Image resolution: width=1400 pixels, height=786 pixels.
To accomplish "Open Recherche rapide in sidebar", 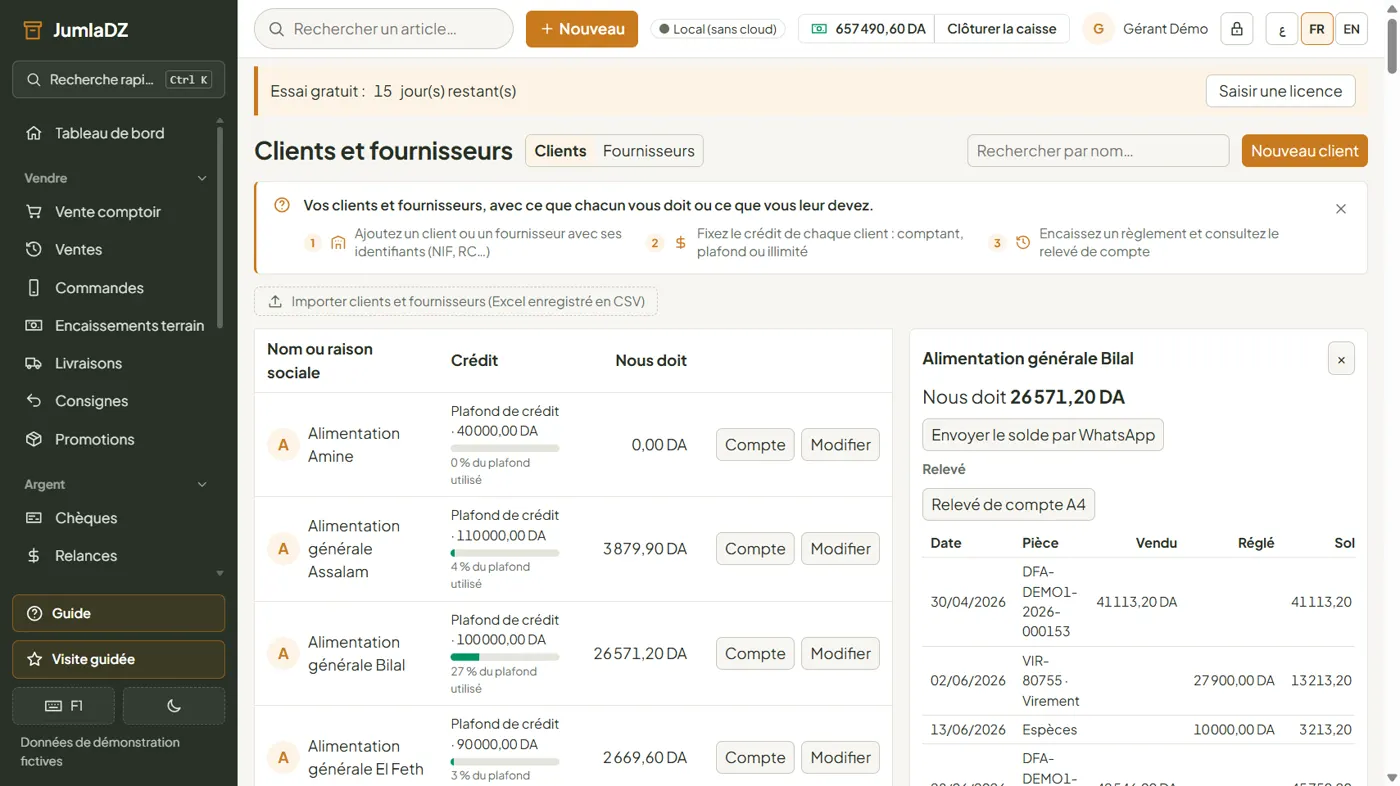I will [x=118, y=80].
